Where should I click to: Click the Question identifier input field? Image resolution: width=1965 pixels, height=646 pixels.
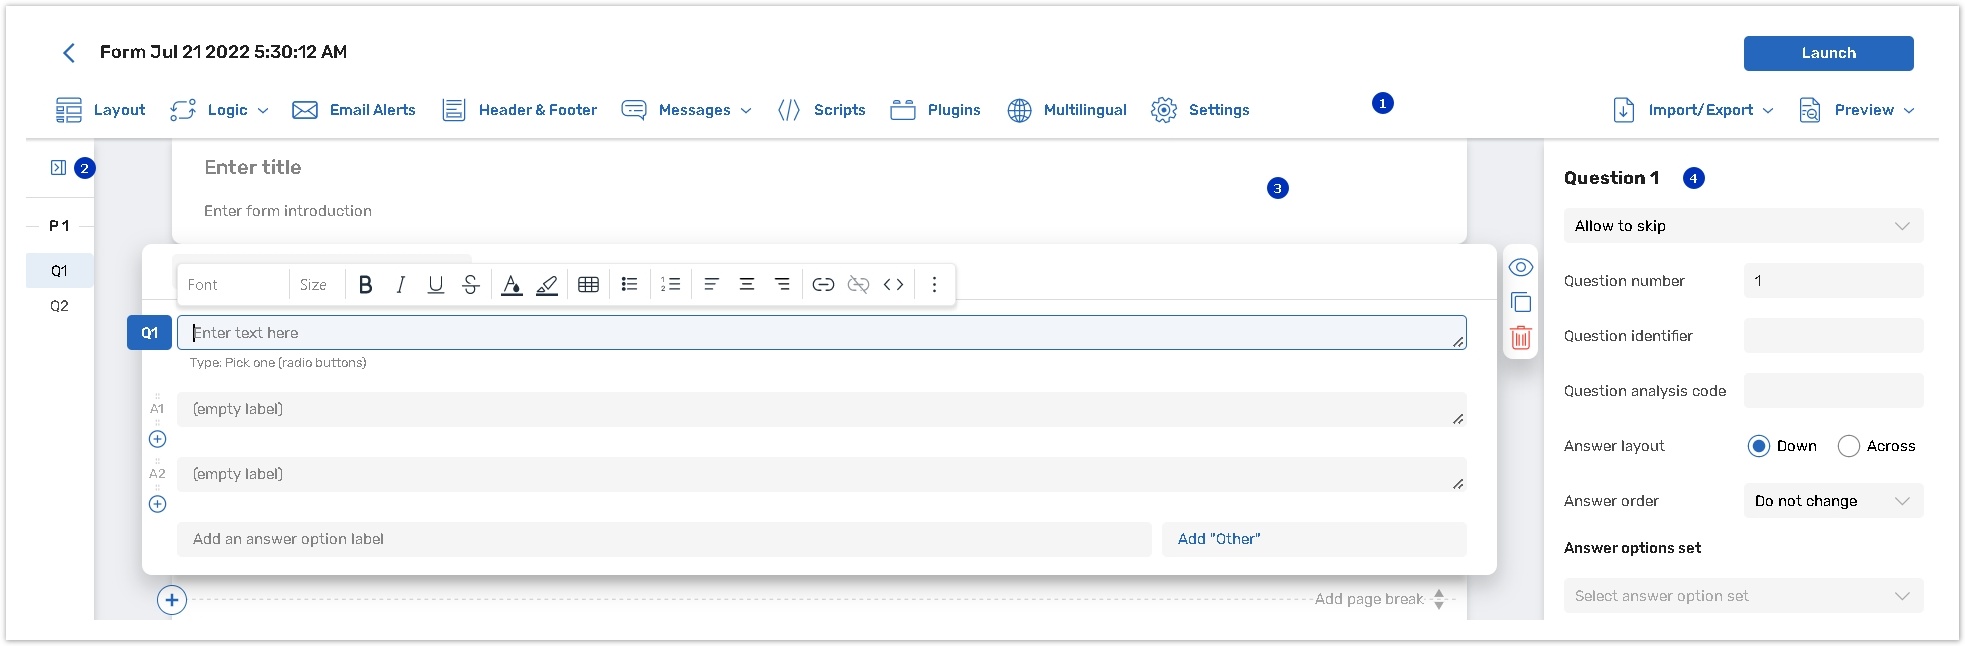[1832, 336]
